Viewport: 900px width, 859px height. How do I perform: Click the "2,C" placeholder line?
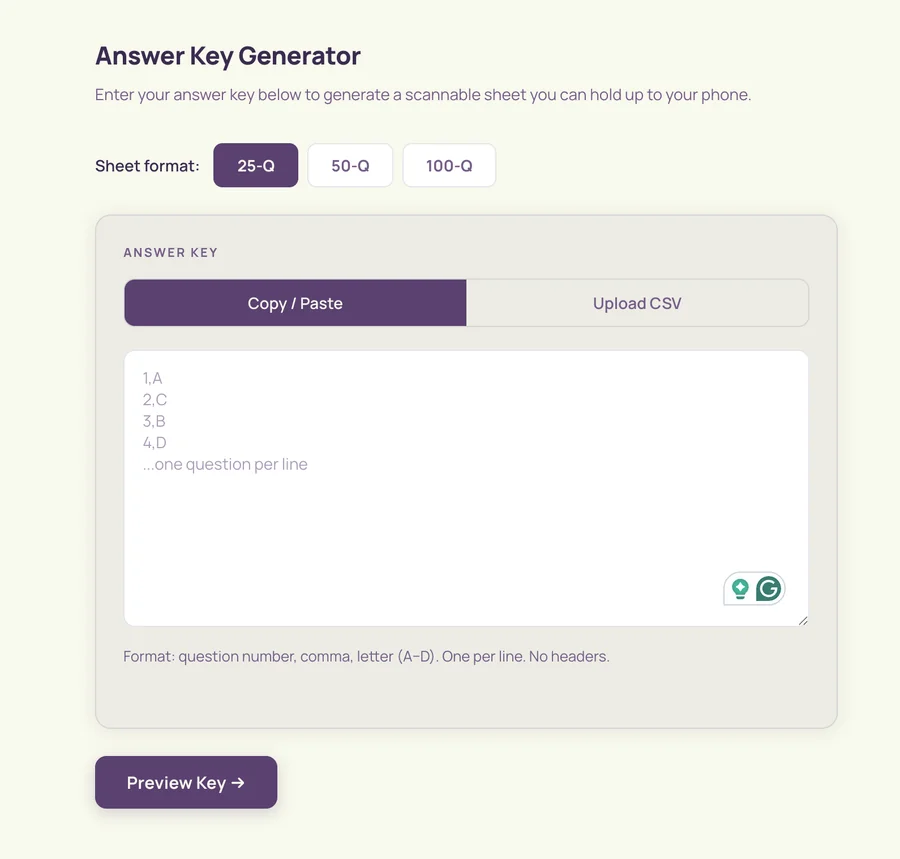[x=154, y=399]
